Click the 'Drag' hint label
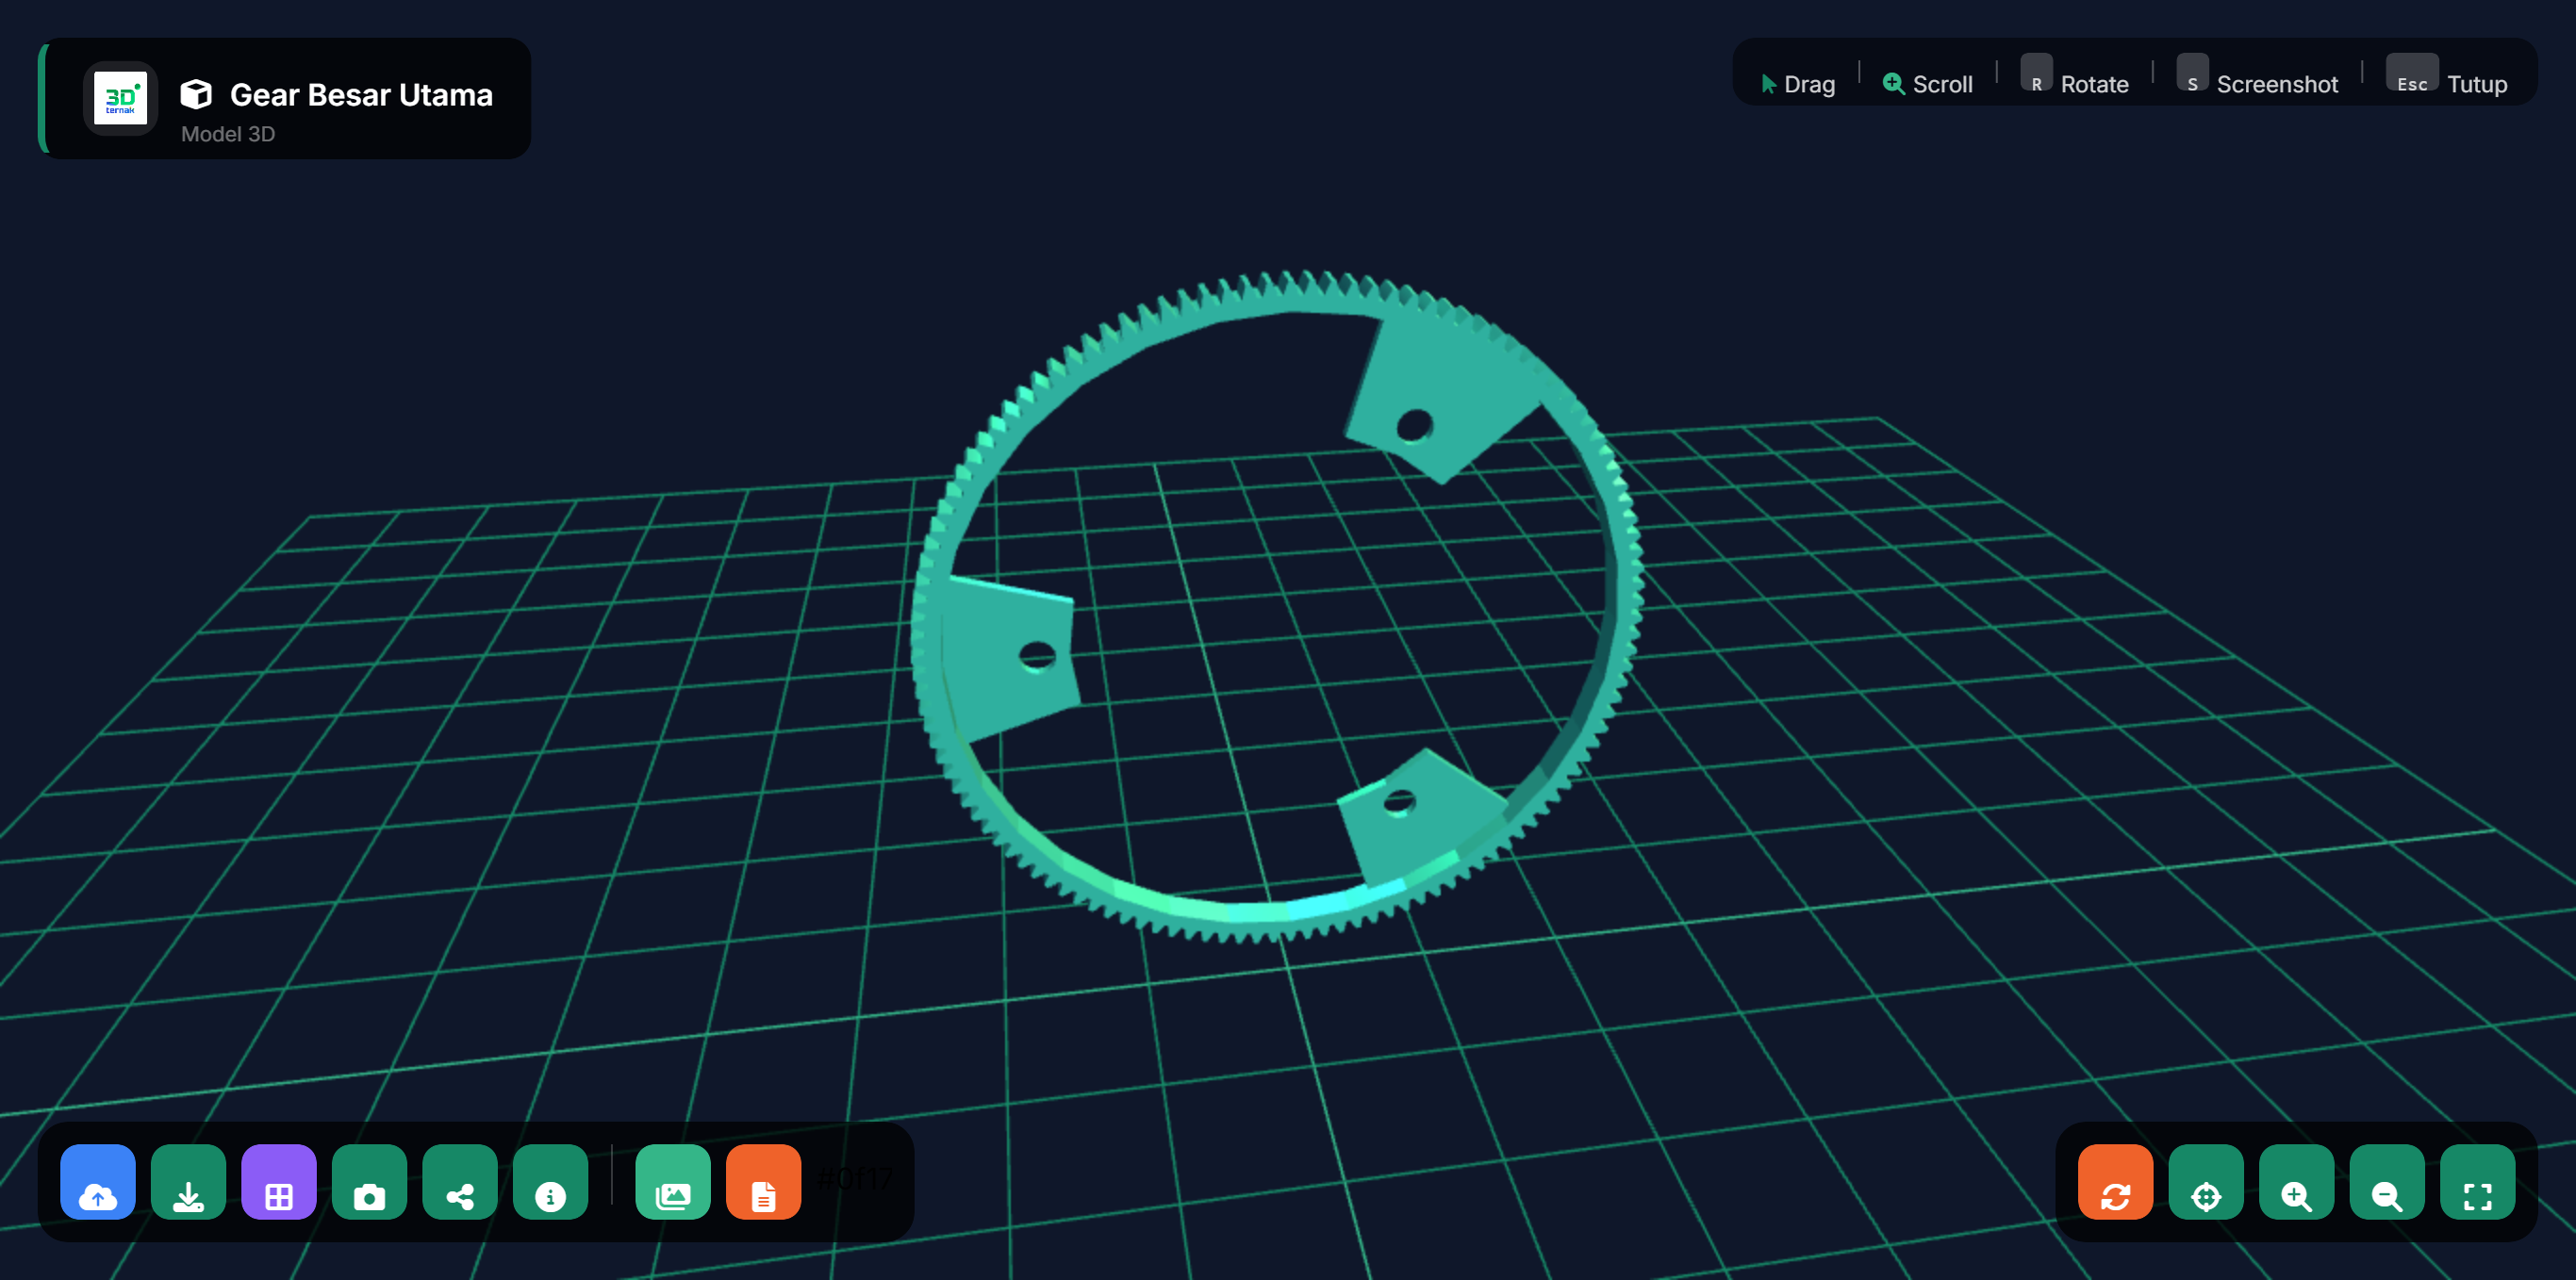 [1810, 84]
